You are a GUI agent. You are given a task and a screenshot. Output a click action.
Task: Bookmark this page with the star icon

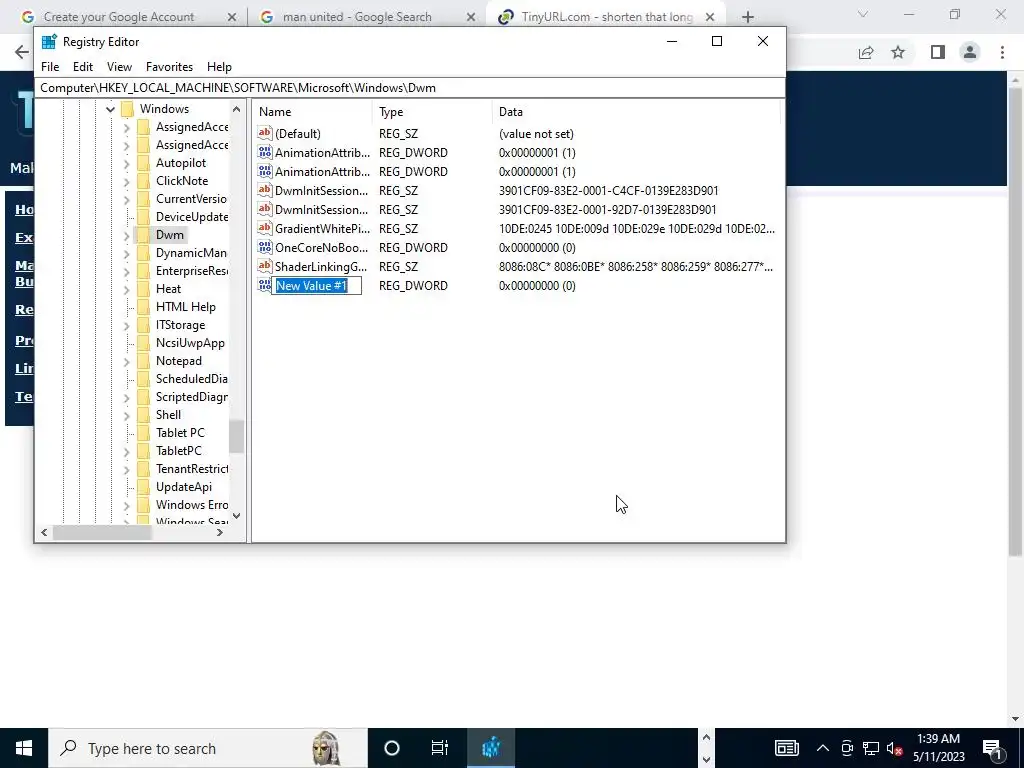click(898, 52)
